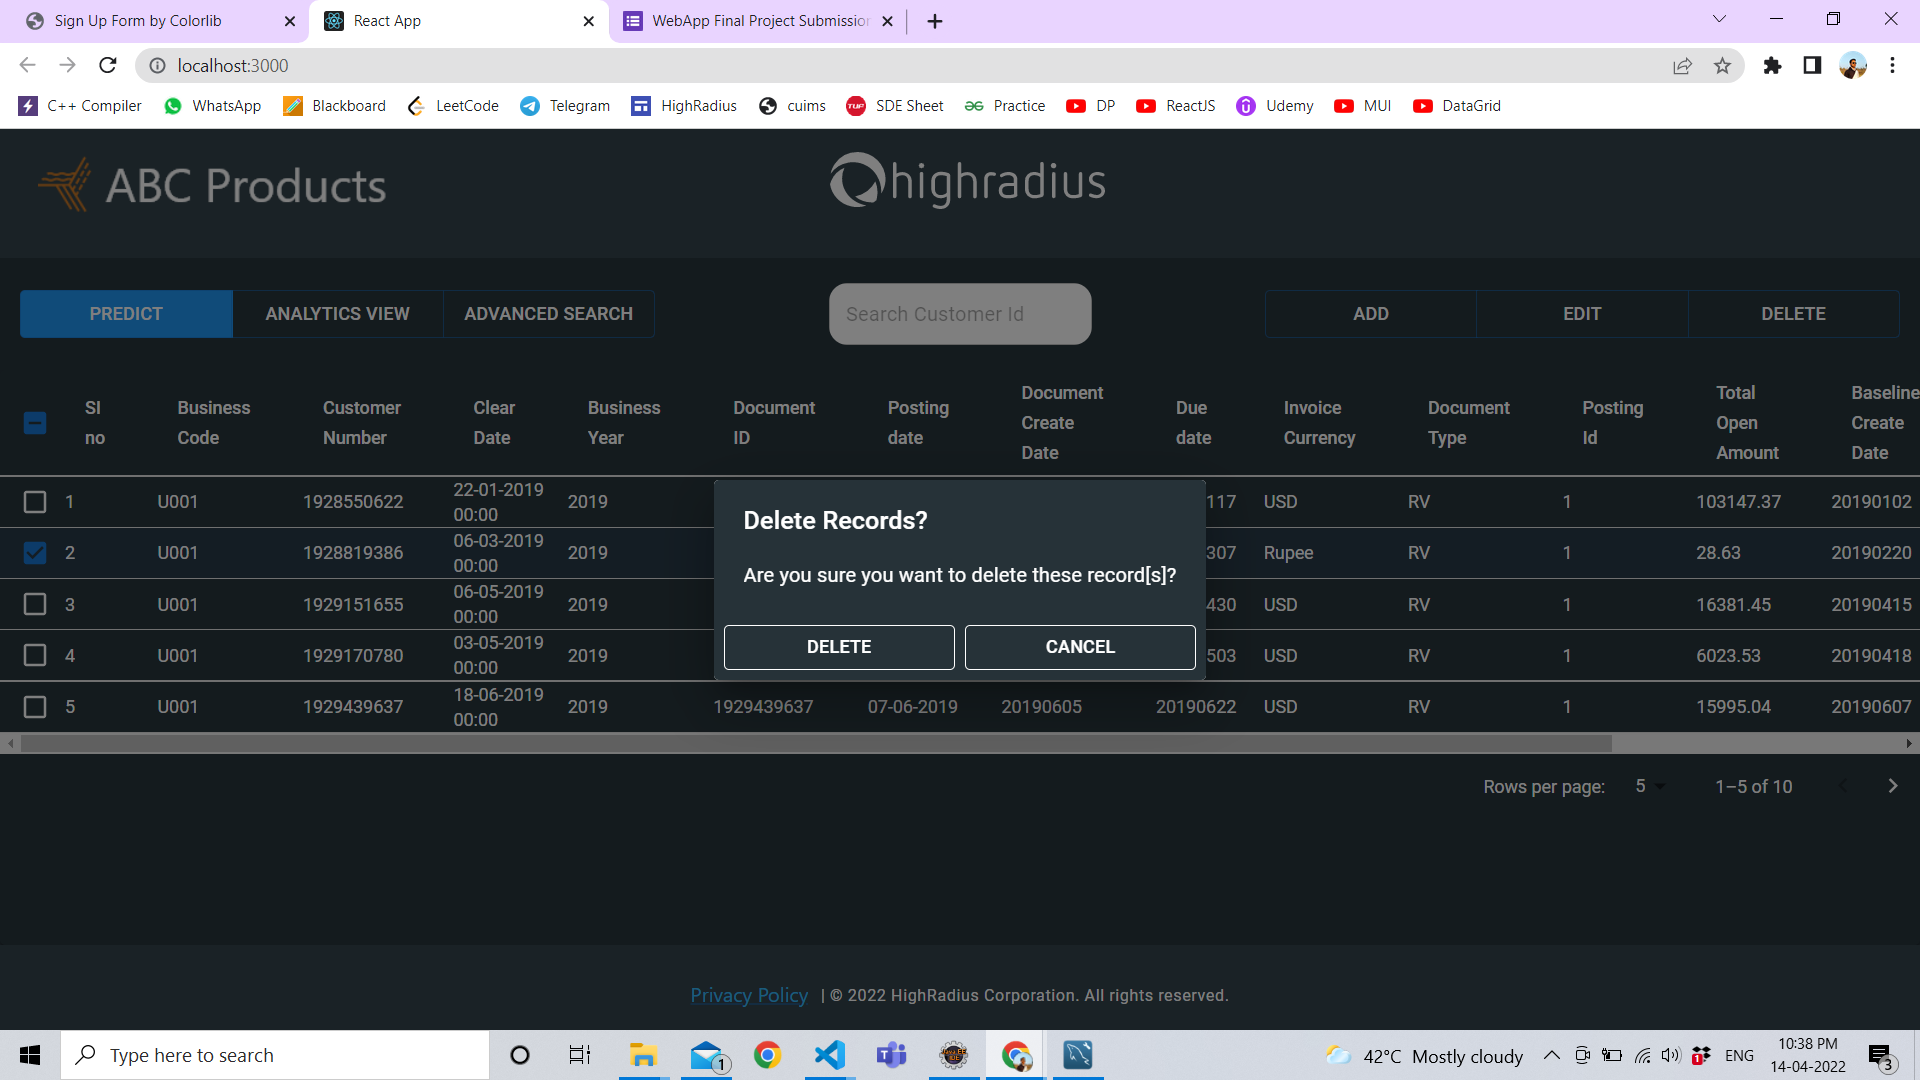1920x1080 pixels.
Task: Click inside the Search Customer Id field
Action: click(x=959, y=313)
